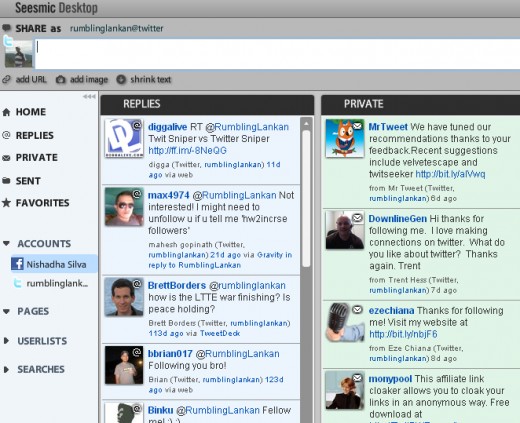
Task: Open the diggalive username link
Action: point(167,127)
